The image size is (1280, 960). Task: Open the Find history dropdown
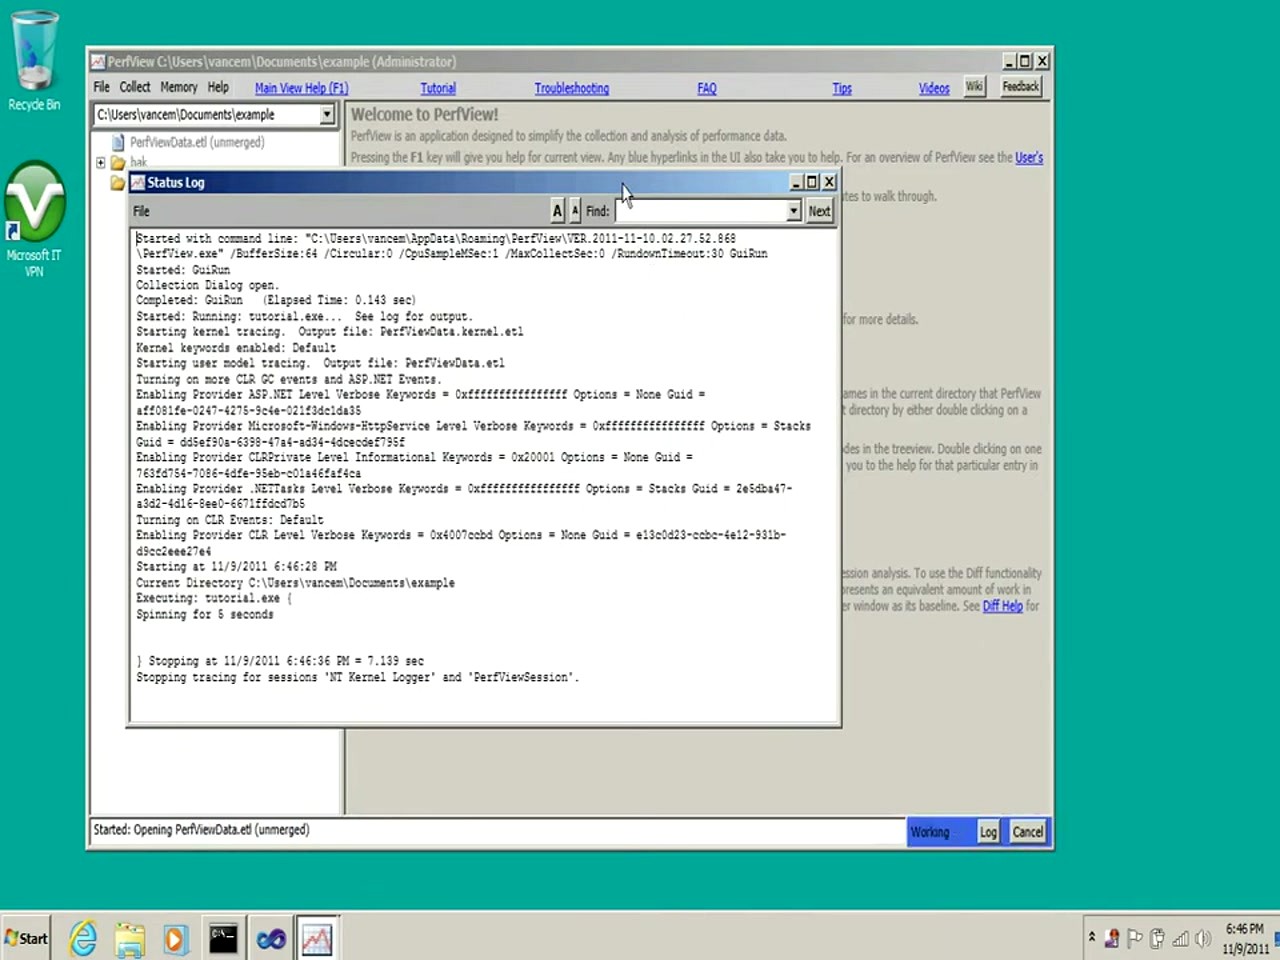[793, 210]
